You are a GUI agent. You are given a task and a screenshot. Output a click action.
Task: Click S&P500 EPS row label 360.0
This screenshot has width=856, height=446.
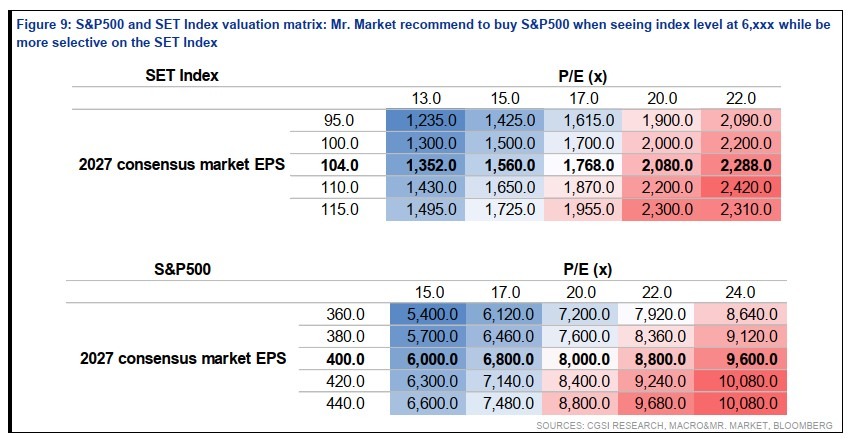pos(345,314)
